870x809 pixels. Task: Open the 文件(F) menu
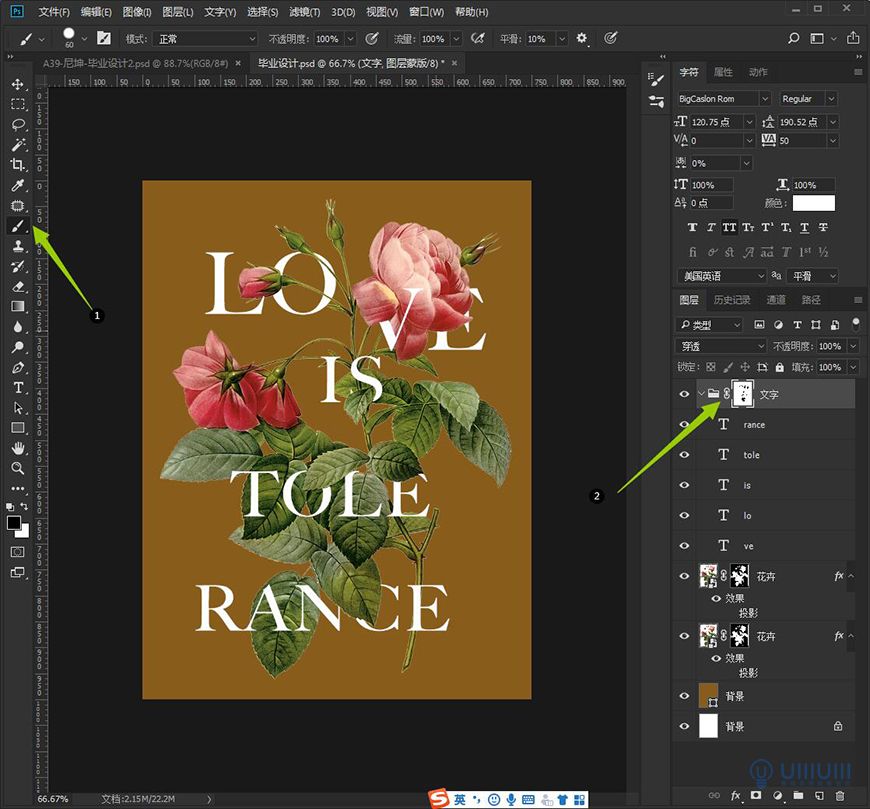[54, 12]
